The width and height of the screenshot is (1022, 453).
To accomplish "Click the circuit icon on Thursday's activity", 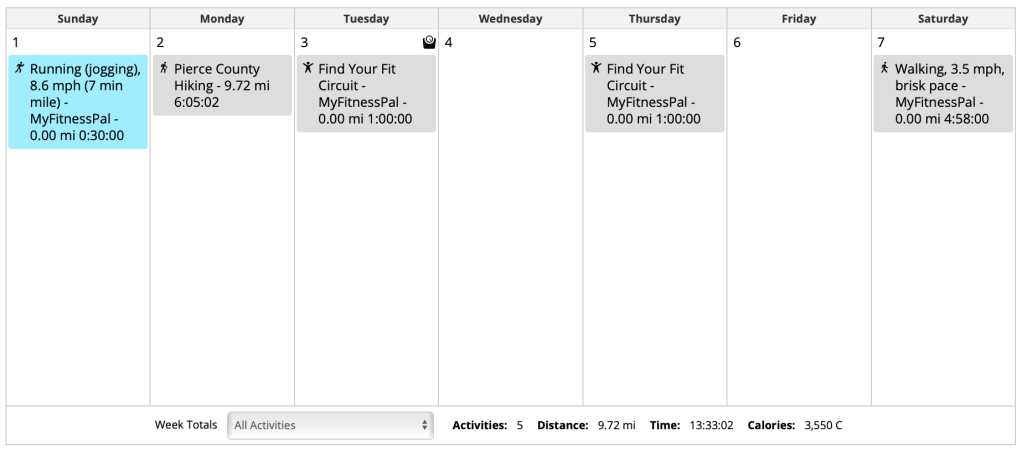I will click(x=596, y=68).
